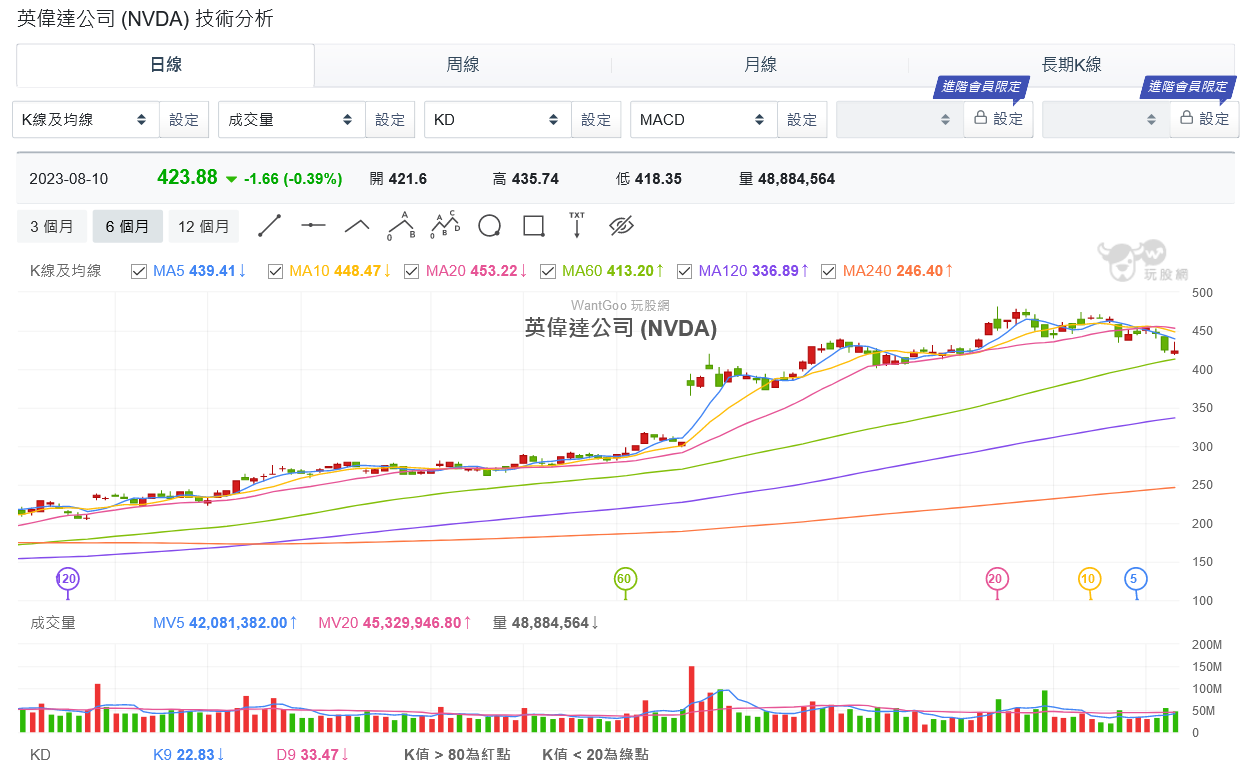Viewport: 1240px width, 760px height.
Task: Click the purple 120 moving average marker
Action: coord(68,578)
